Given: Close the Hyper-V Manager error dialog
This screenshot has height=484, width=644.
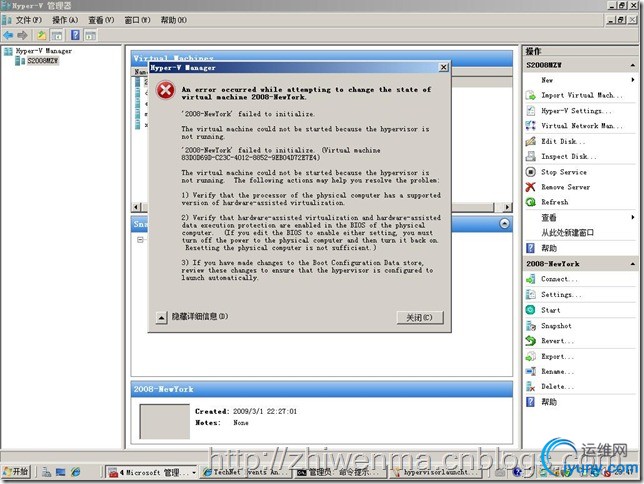Looking at the screenshot, I should coord(444,67).
